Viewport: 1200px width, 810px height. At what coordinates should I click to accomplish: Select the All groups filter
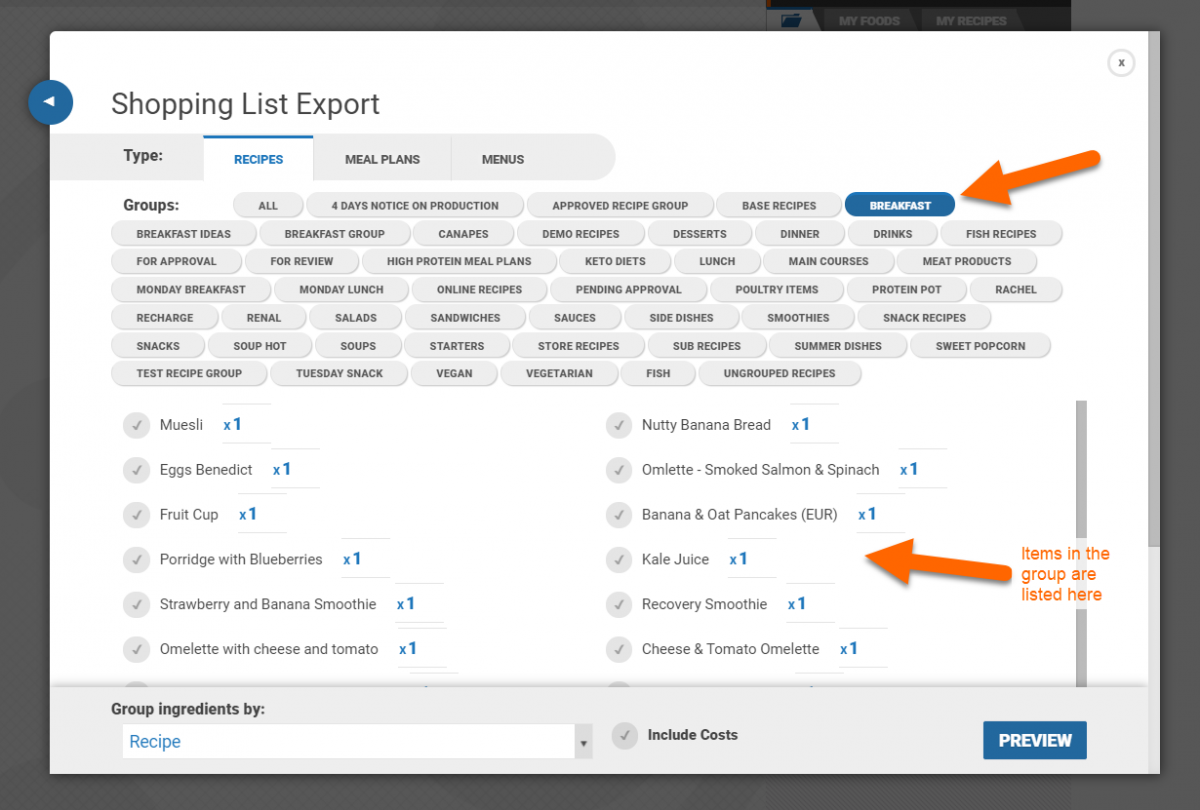coord(268,206)
